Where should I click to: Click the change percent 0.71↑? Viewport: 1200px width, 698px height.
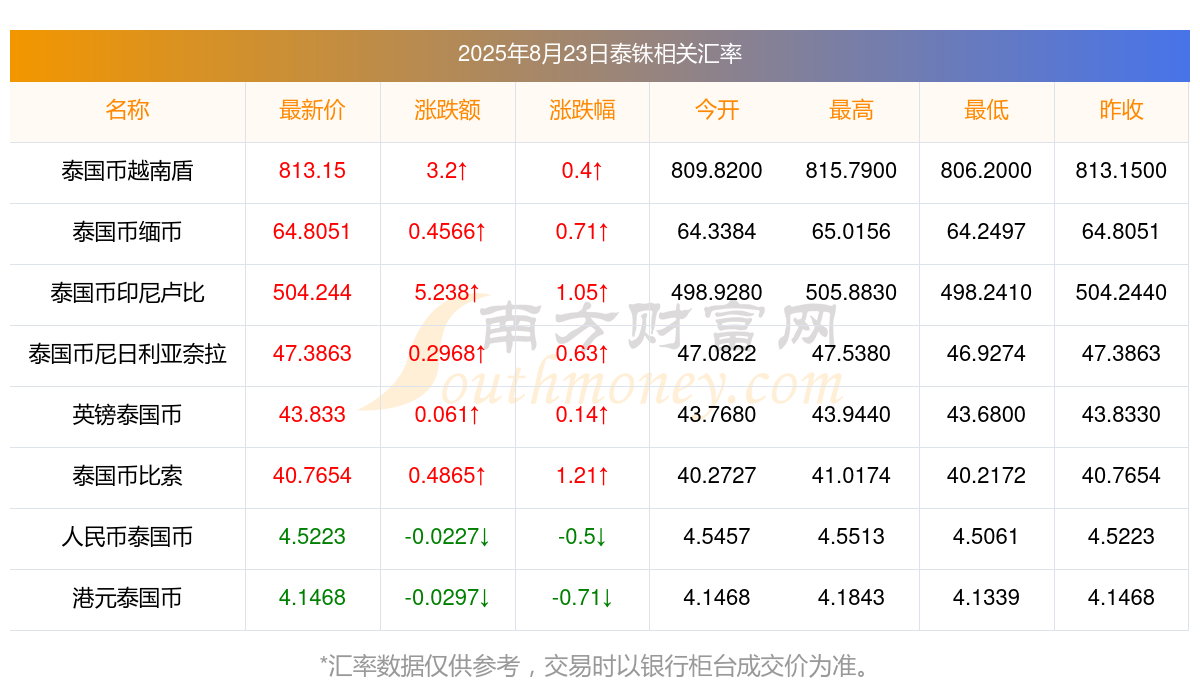click(582, 232)
